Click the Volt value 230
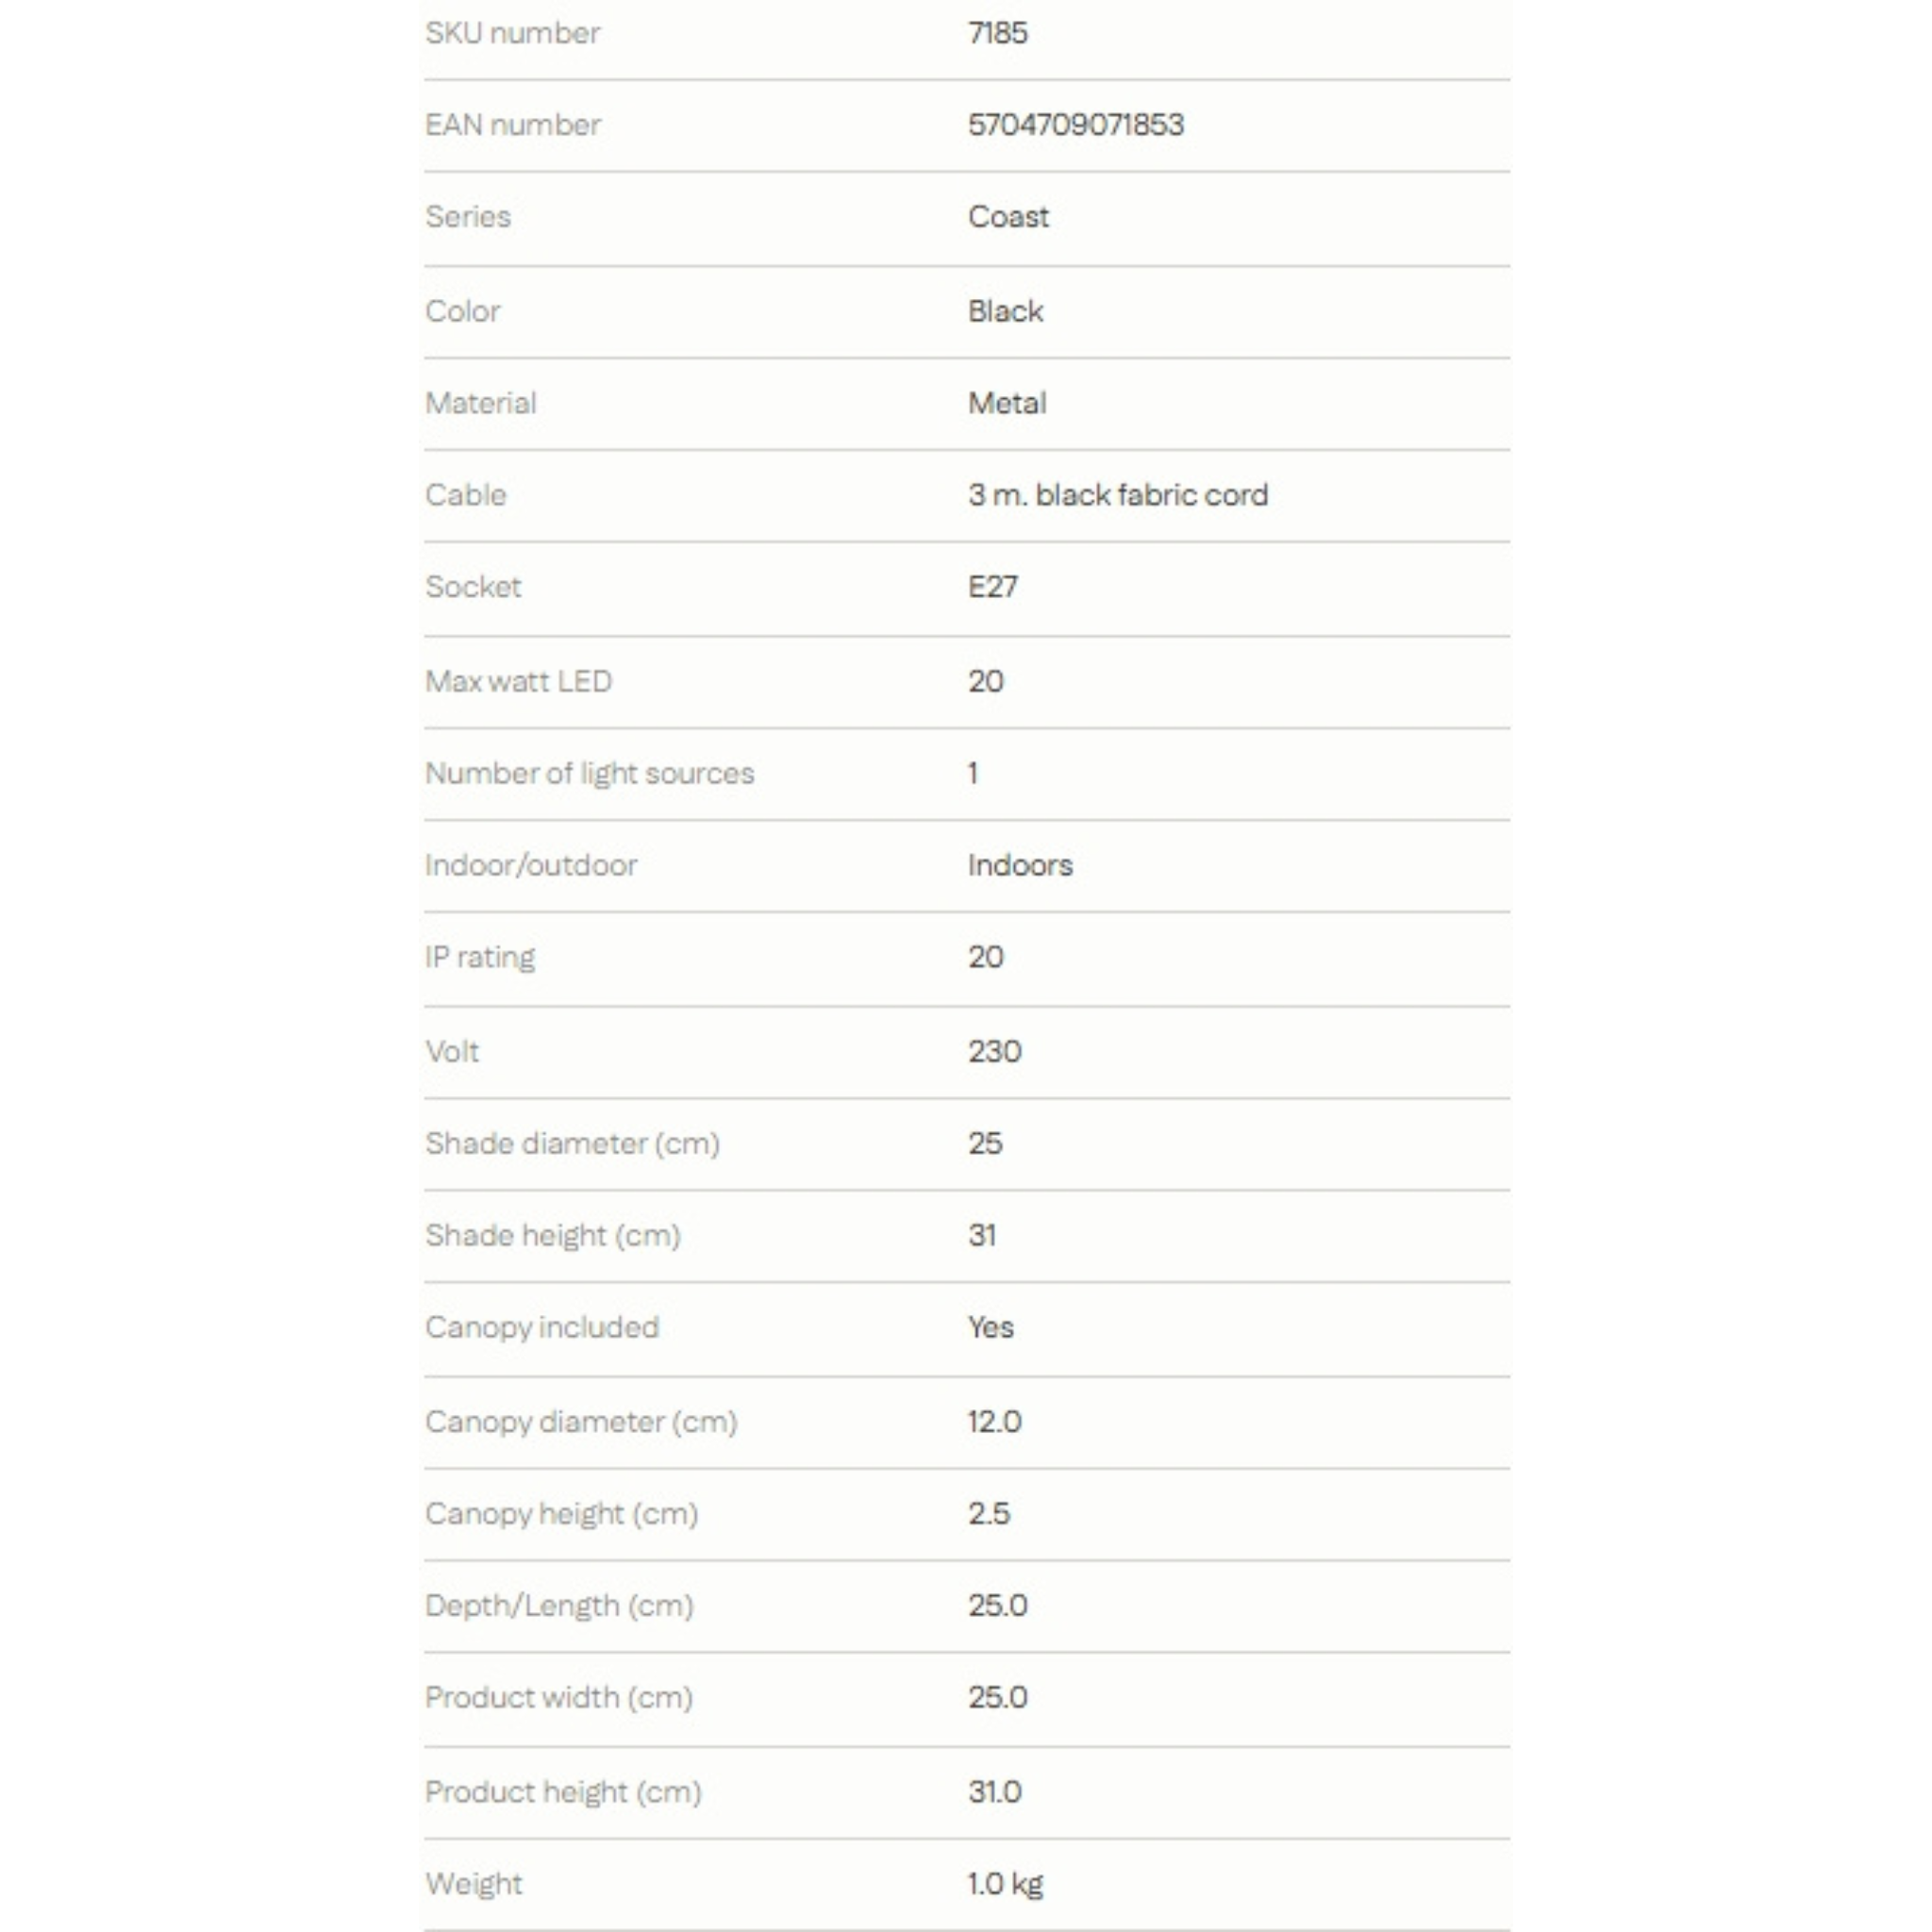This screenshot has height=1932, width=1932. point(994,1051)
